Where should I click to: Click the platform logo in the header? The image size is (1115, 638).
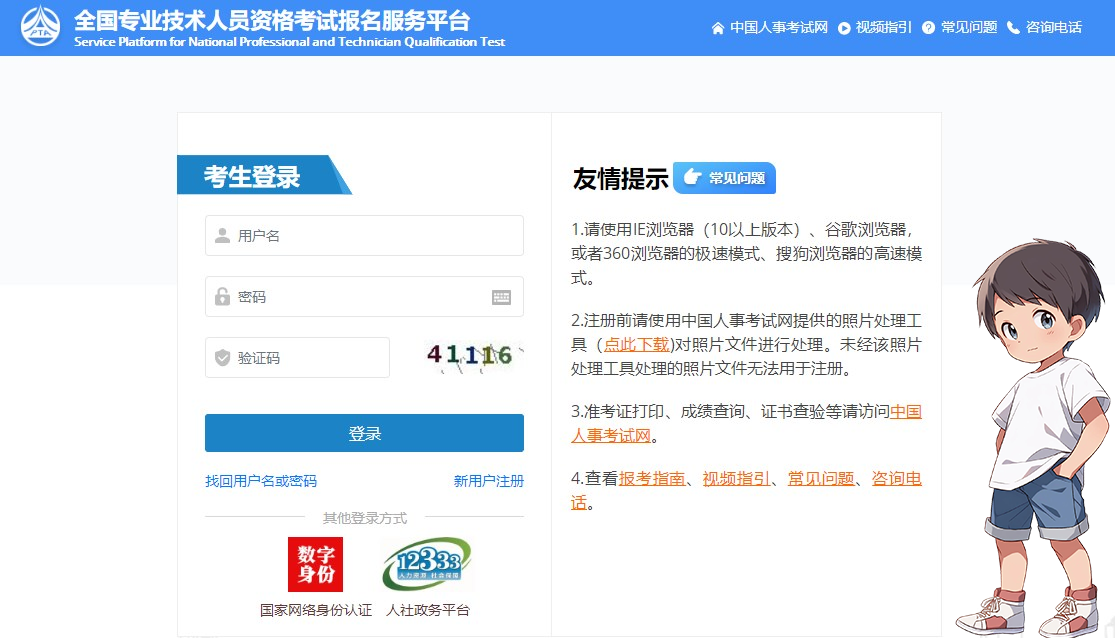pyautogui.click(x=38, y=27)
